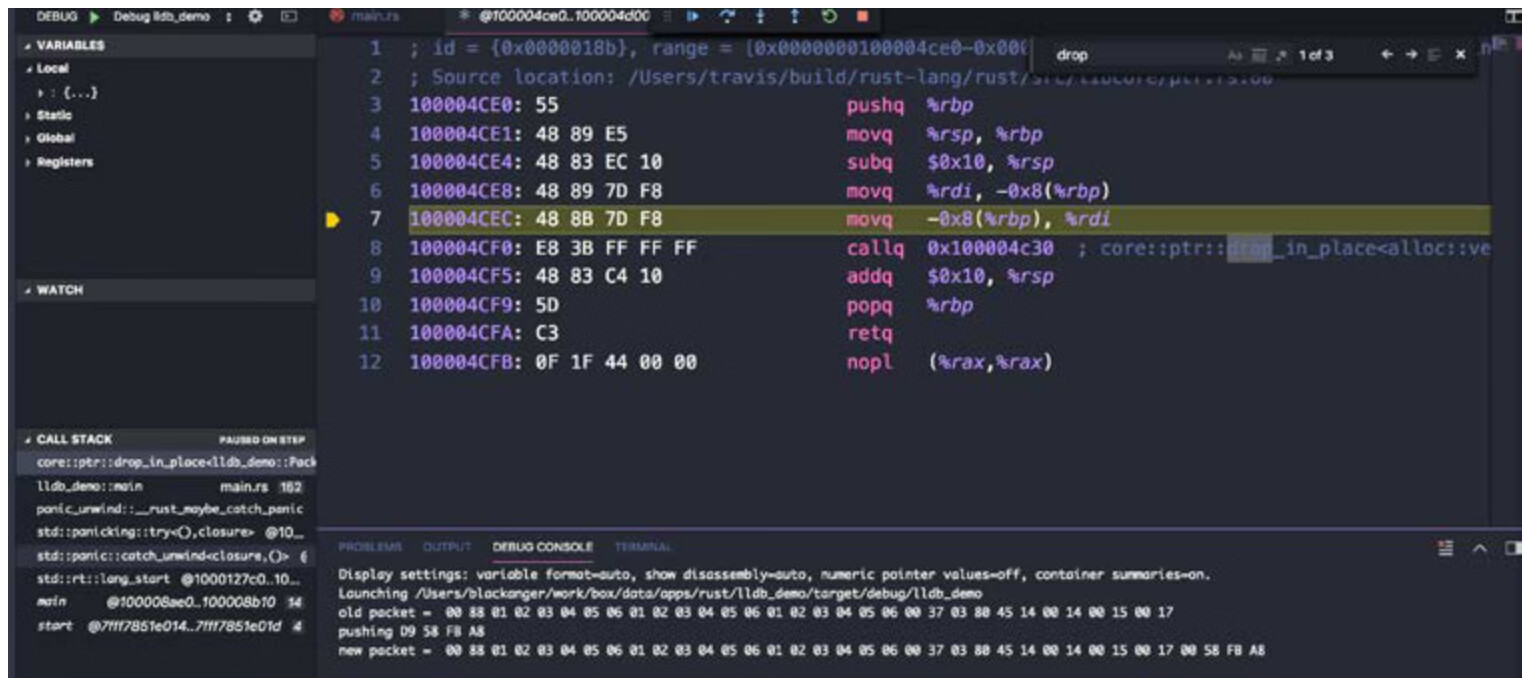Toggle Match Case in the find widget
The image size is (1525, 681).
click(x=1233, y=55)
